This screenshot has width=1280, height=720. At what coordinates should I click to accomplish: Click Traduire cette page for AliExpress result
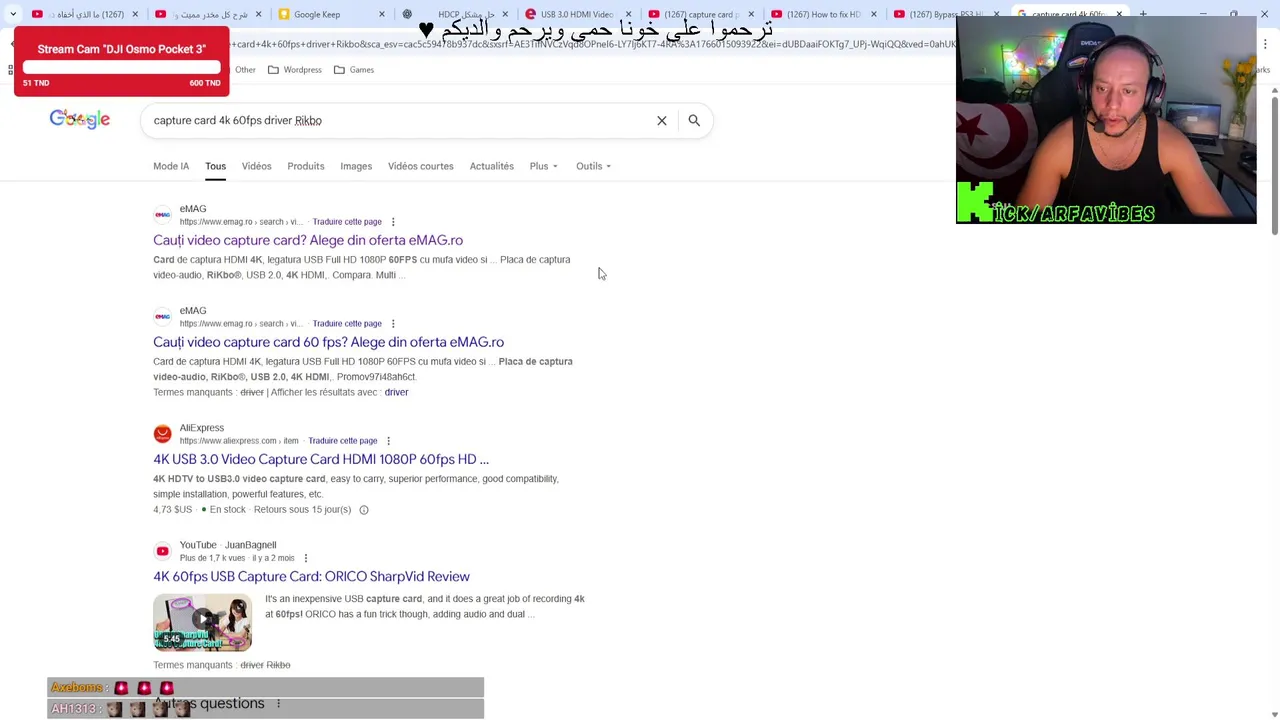click(343, 441)
